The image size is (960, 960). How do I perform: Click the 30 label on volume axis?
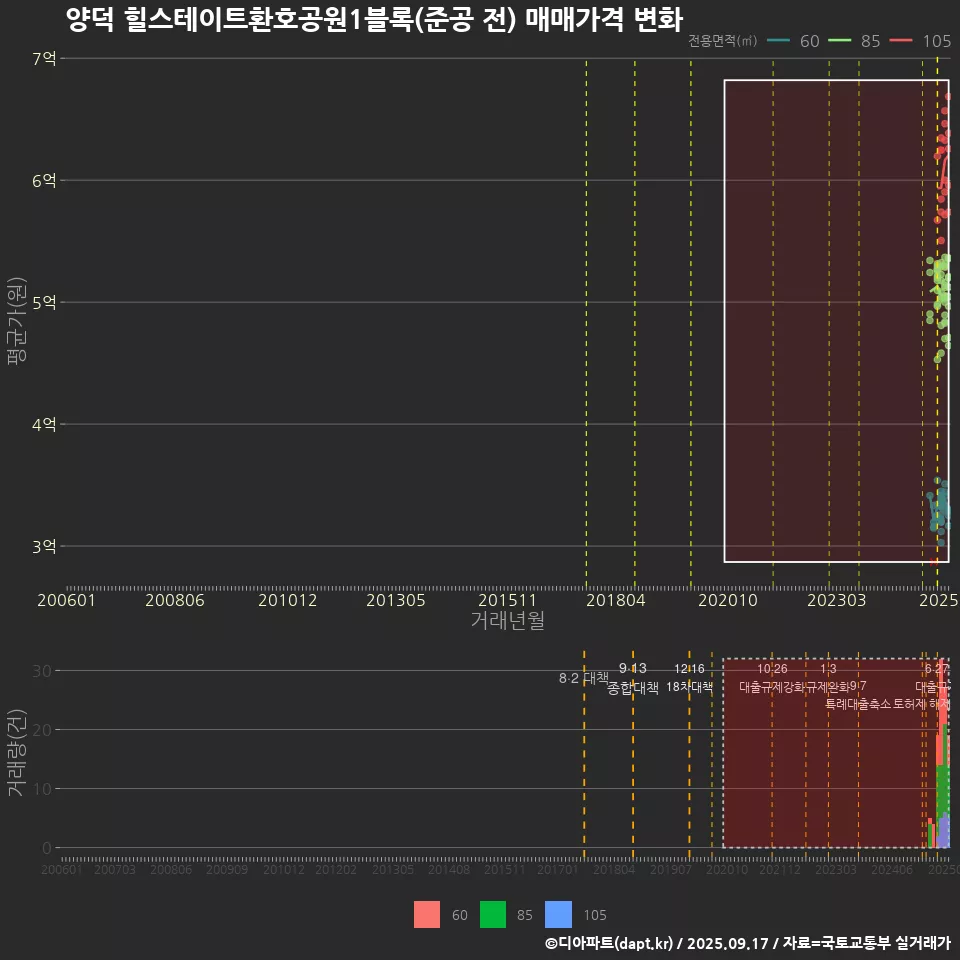[42, 671]
